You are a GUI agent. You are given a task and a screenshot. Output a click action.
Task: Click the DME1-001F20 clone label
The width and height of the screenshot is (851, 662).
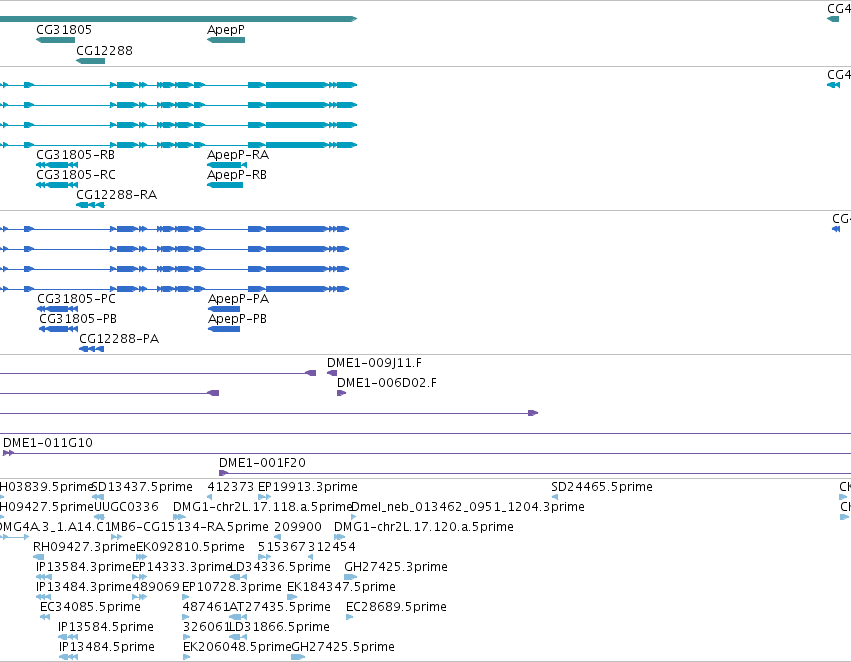[262, 463]
